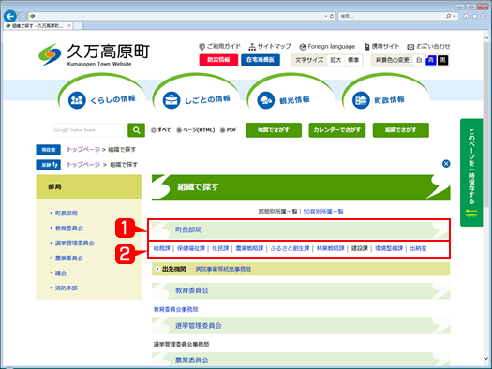This screenshot has width=492, height=369.
Task: Open くらしの情報 living info menu
Action: click(102, 99)
